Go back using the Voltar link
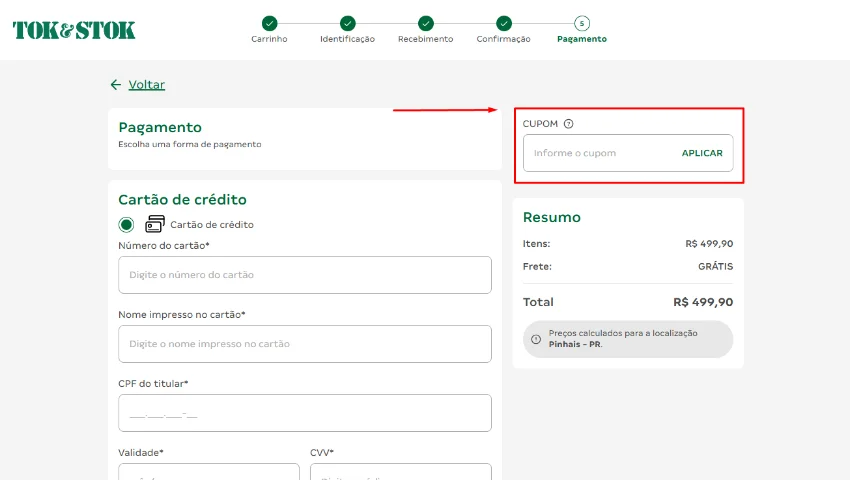 146,85
